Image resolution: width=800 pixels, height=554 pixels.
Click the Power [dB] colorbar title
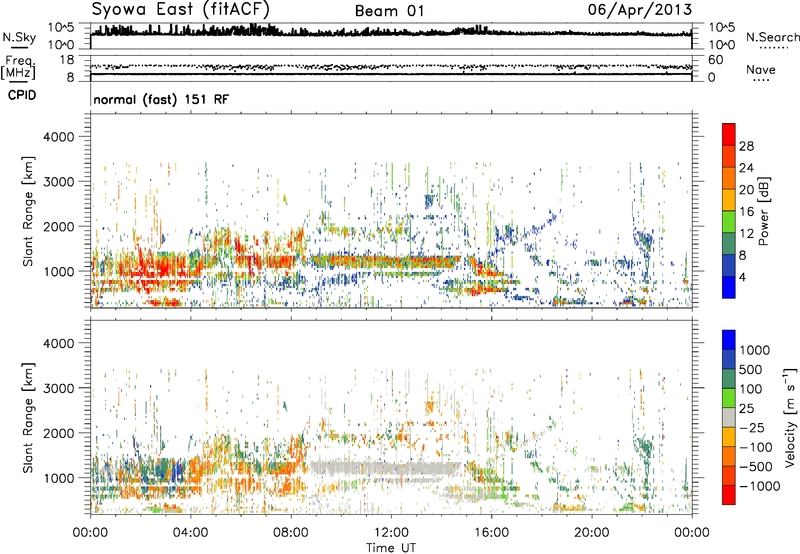coord(764,211)
